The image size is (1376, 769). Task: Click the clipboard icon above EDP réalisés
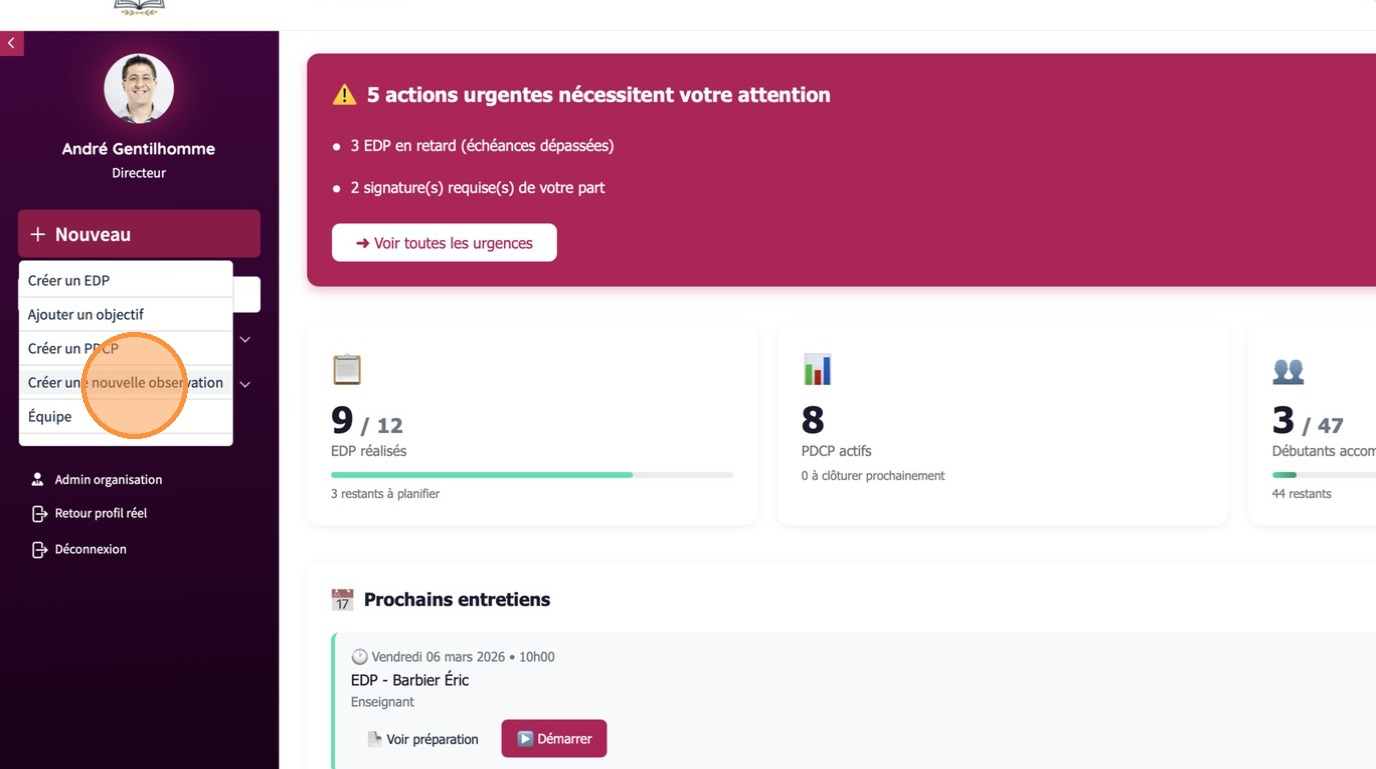(x=346, y=370)
